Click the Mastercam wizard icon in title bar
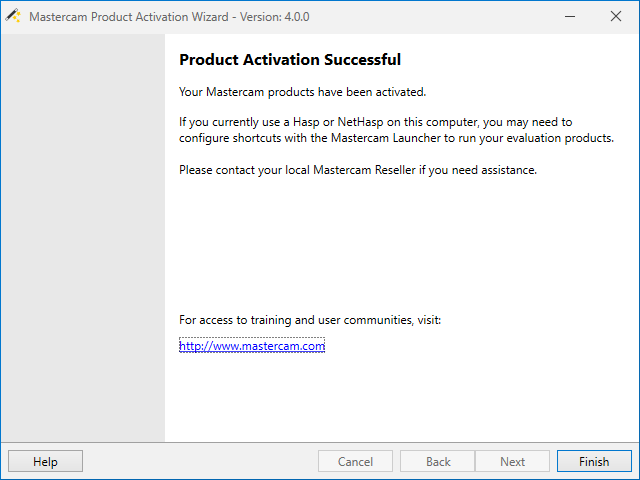 (x=13, y=16)
